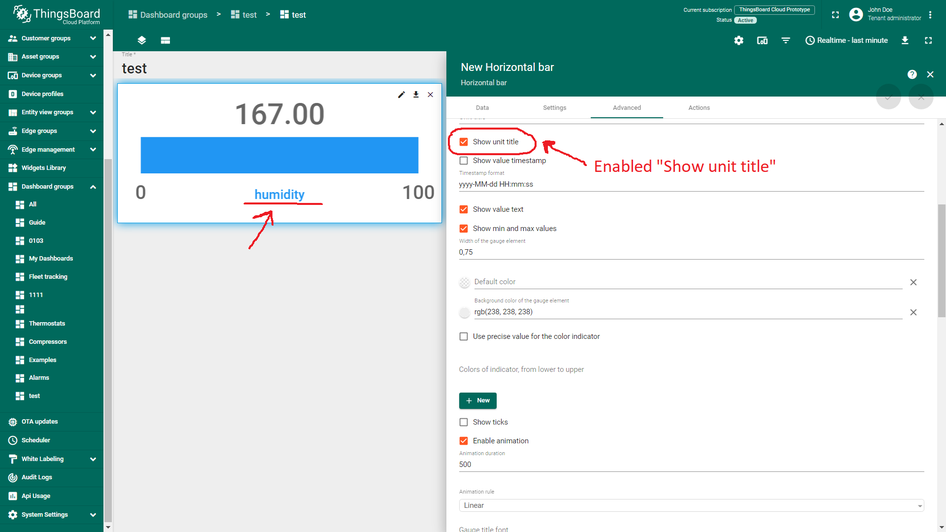Click the dashboard settings gear icon
946x532 pixels.
point(738,40)
